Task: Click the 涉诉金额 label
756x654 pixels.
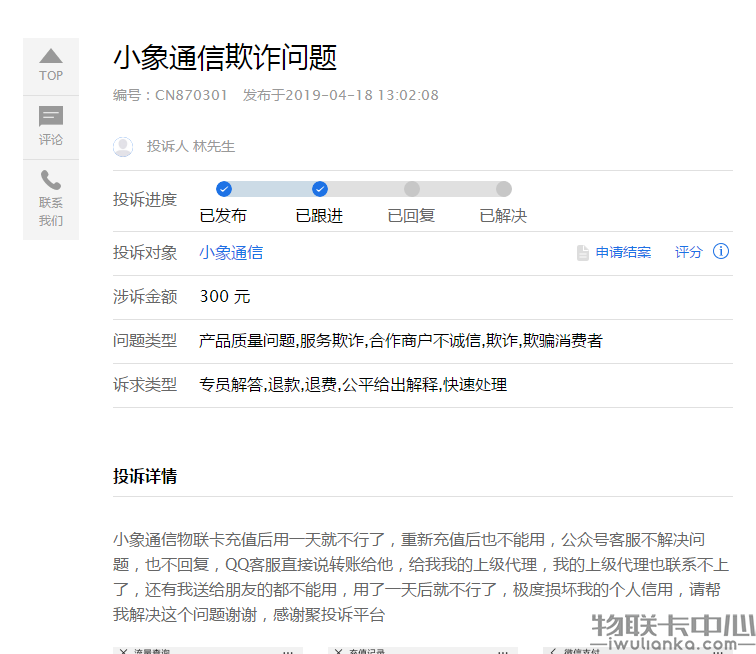Action: coord(145,297)
